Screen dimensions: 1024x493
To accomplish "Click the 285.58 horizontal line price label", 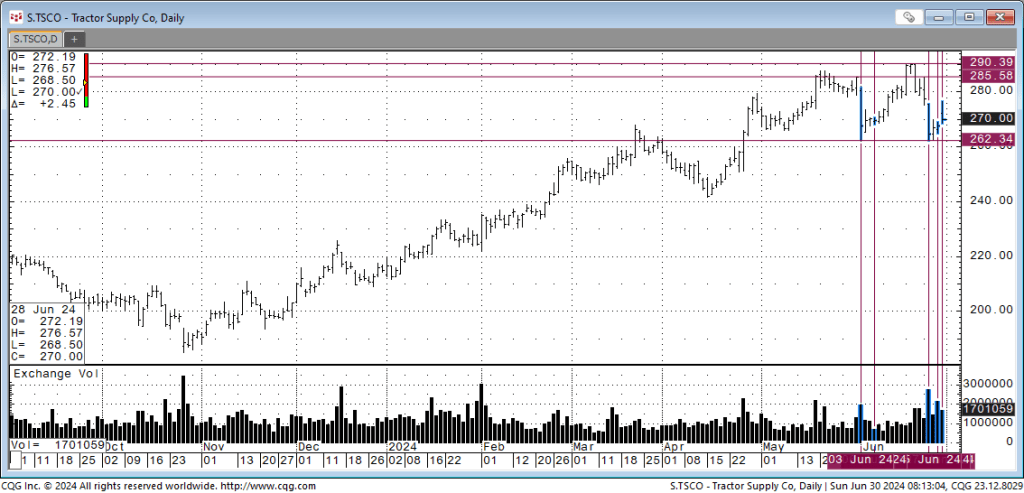I will point(990,76).
